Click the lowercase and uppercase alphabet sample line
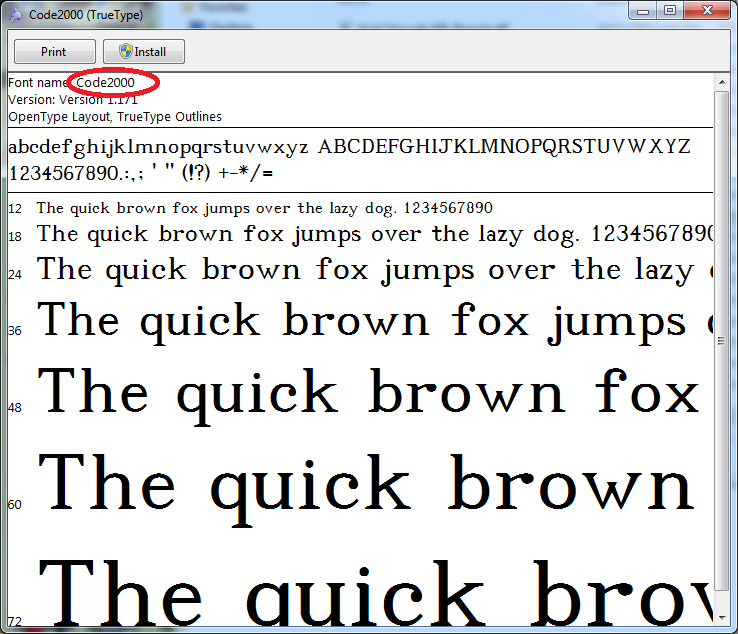 [349, 147]
